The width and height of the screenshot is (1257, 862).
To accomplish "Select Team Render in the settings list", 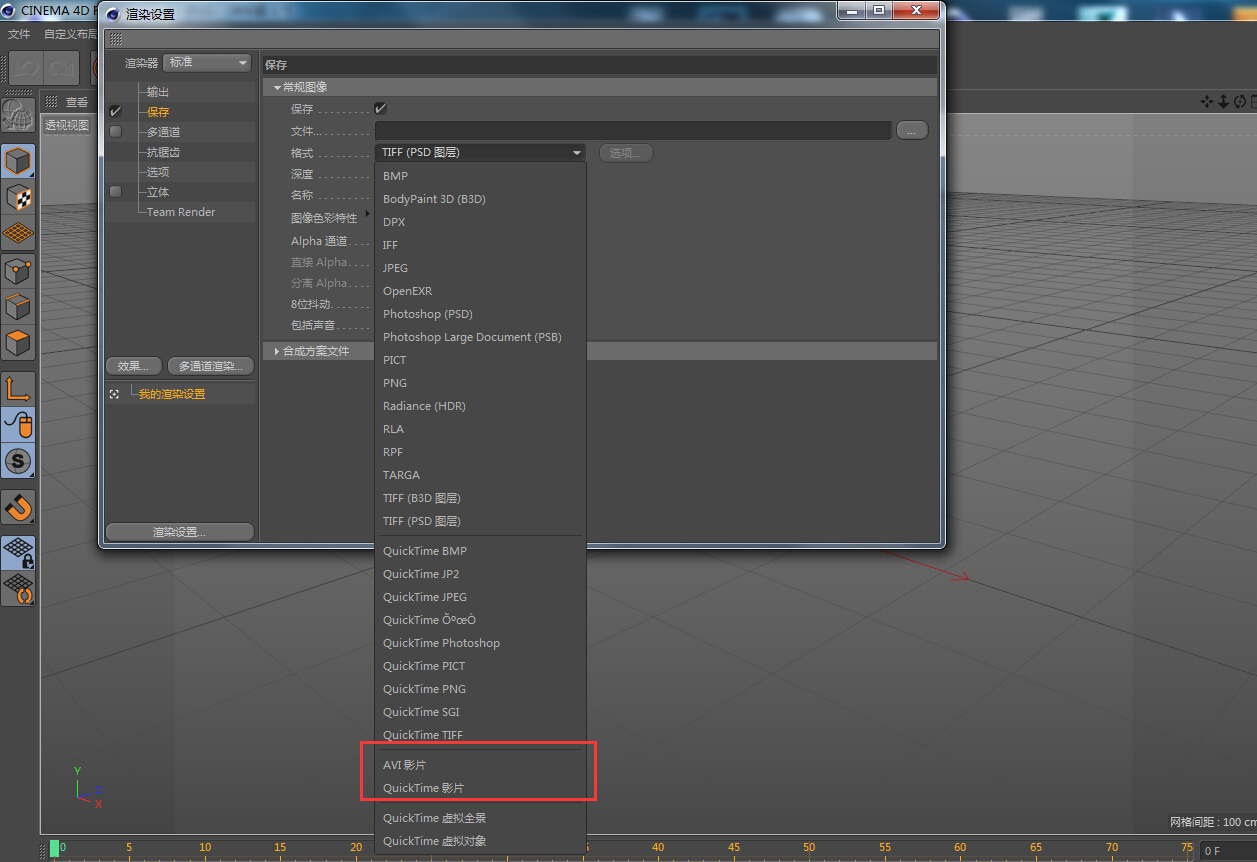I will coord(181,212).
